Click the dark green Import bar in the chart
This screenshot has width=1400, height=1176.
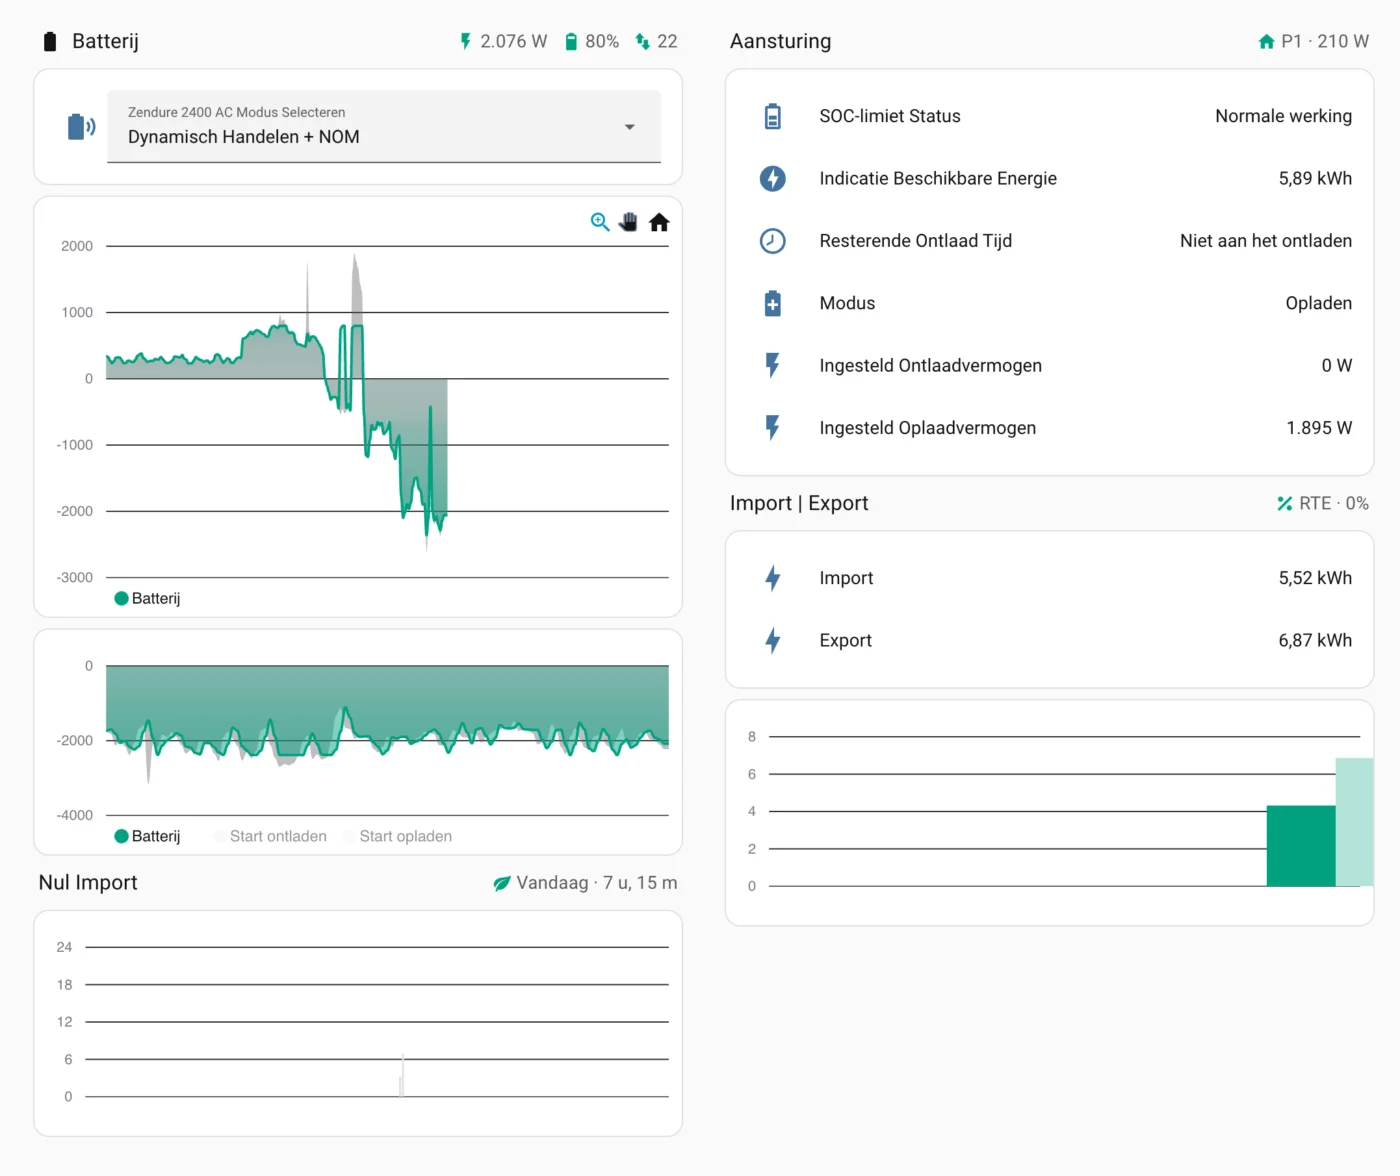click(x=1301, y=846)
